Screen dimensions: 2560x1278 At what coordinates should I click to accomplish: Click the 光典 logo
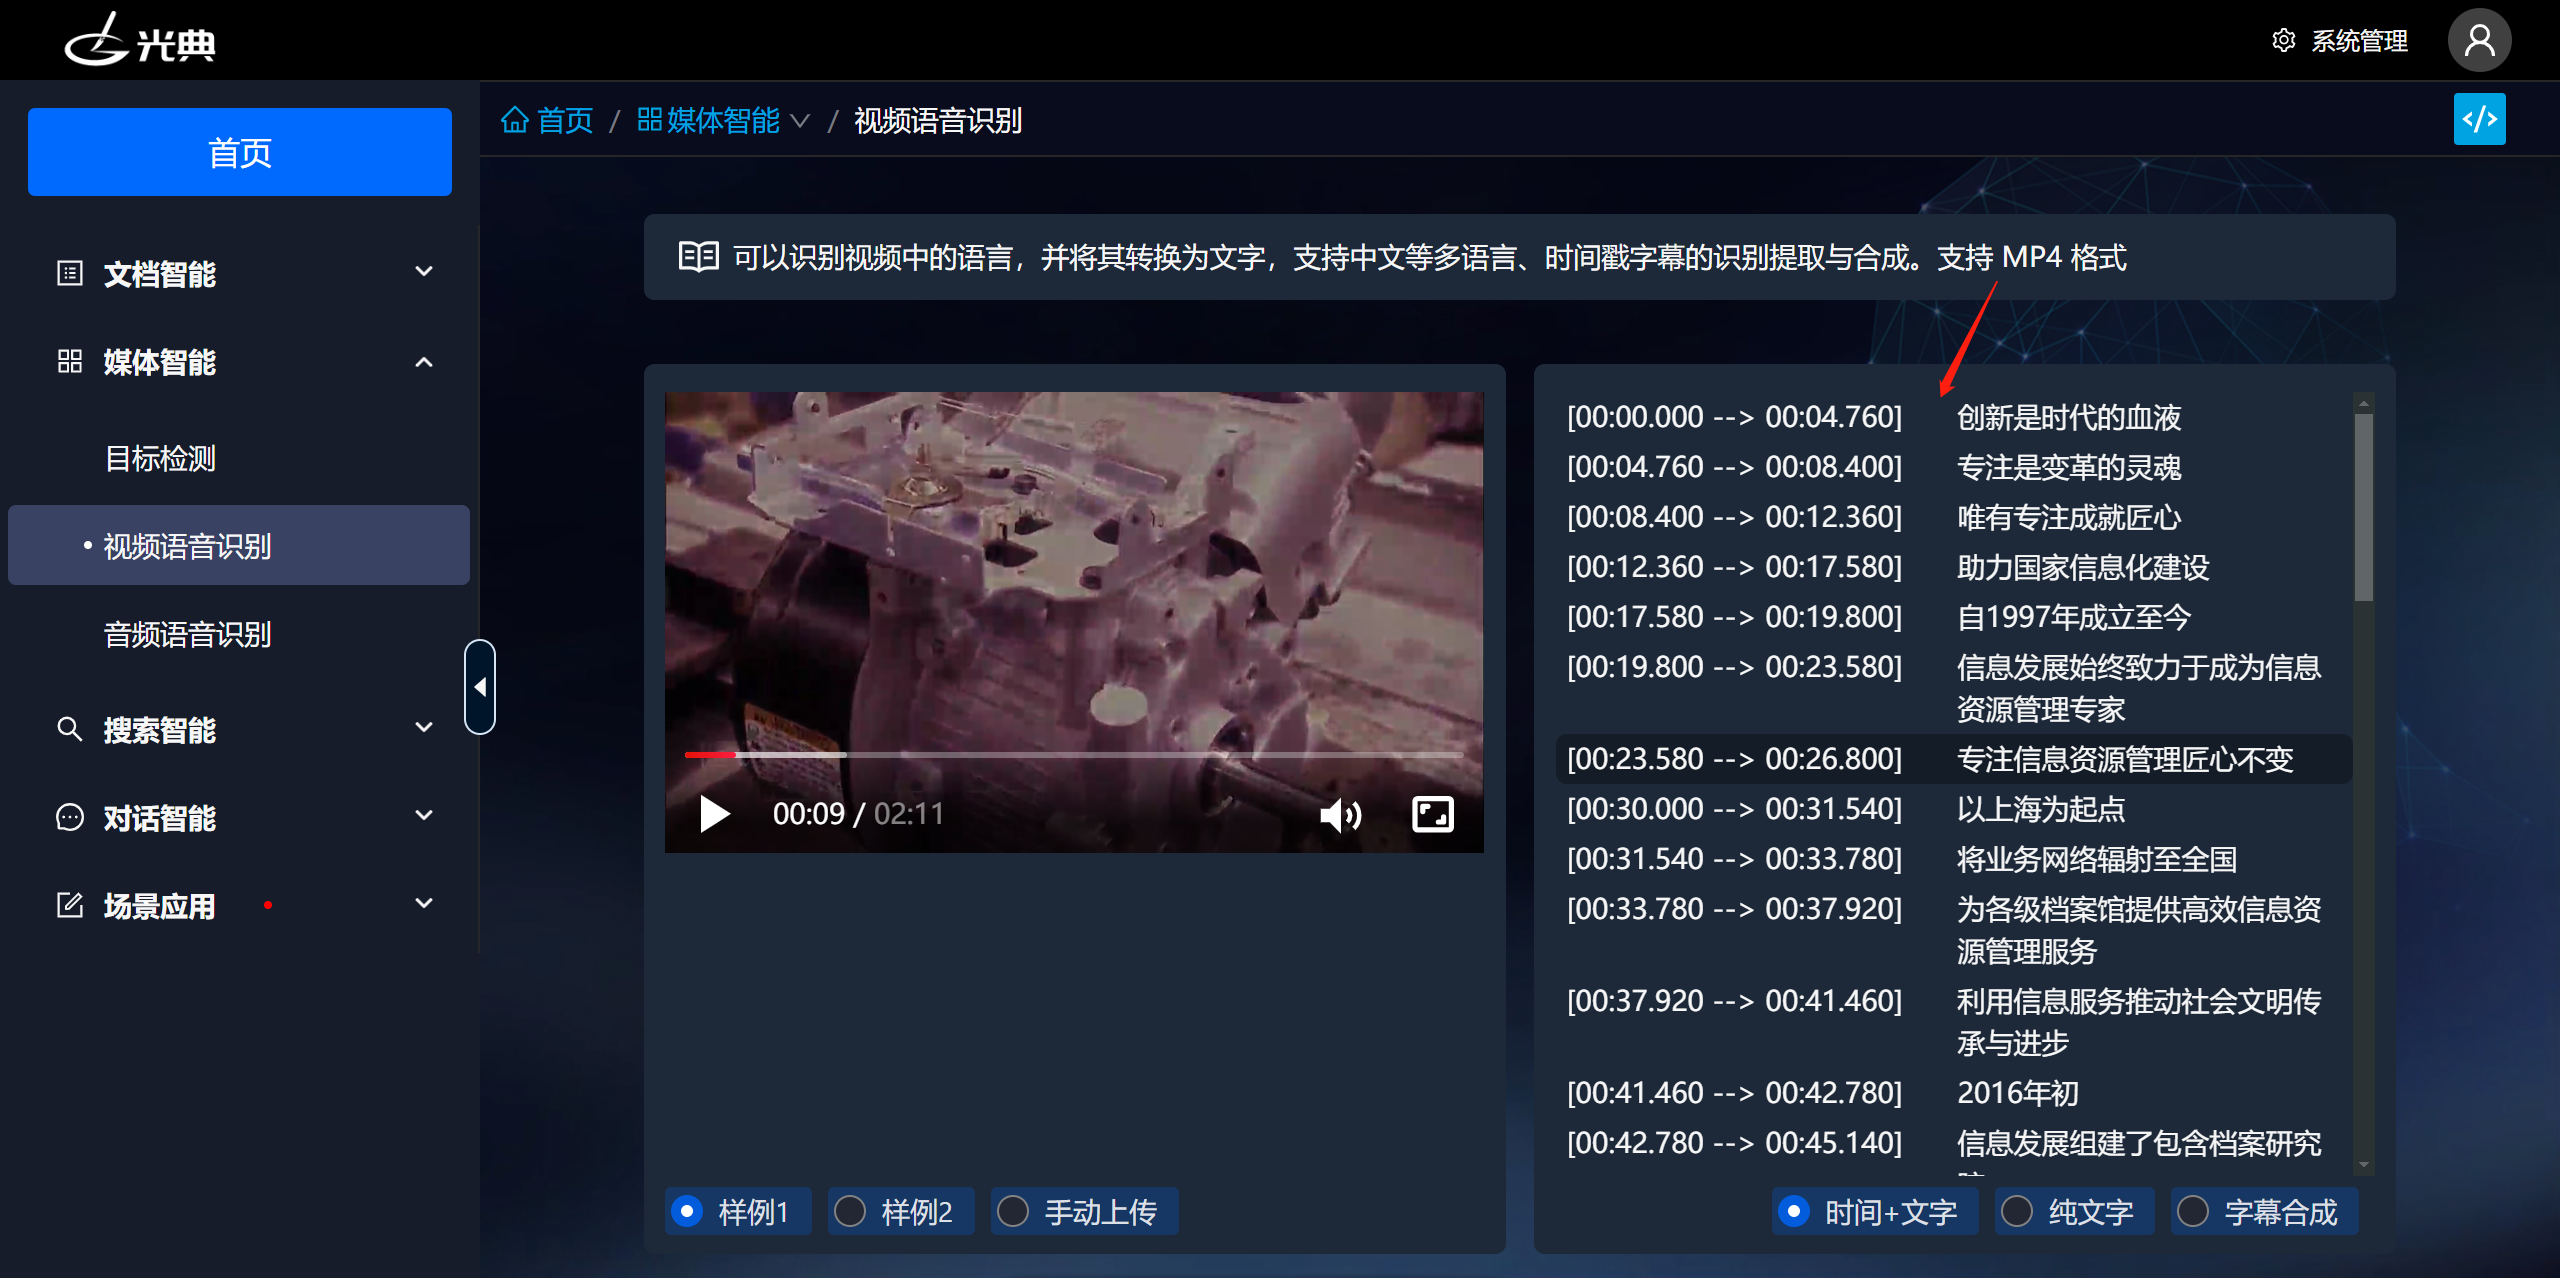pos(140,40)
